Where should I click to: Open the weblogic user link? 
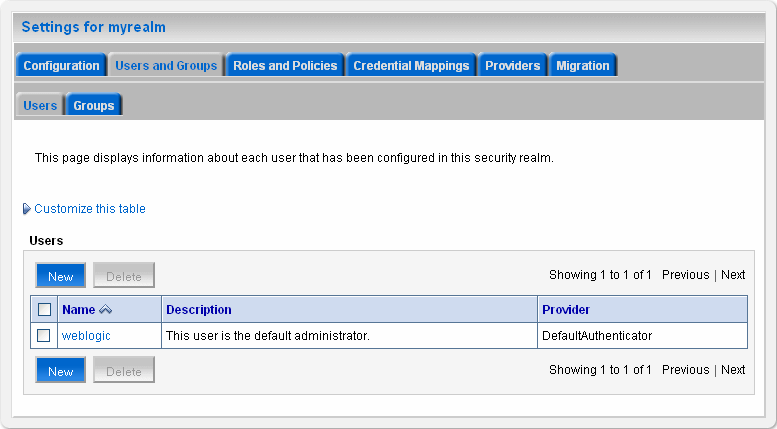tap(86, 335)
